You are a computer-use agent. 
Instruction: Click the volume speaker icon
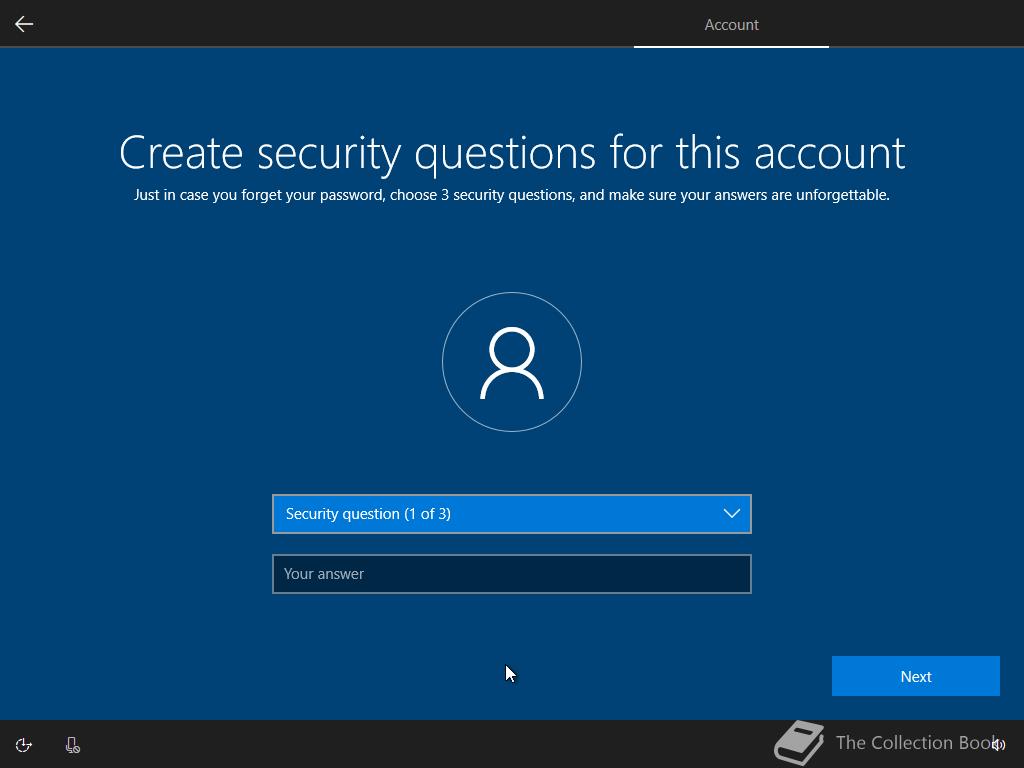(x=999, y=745)
